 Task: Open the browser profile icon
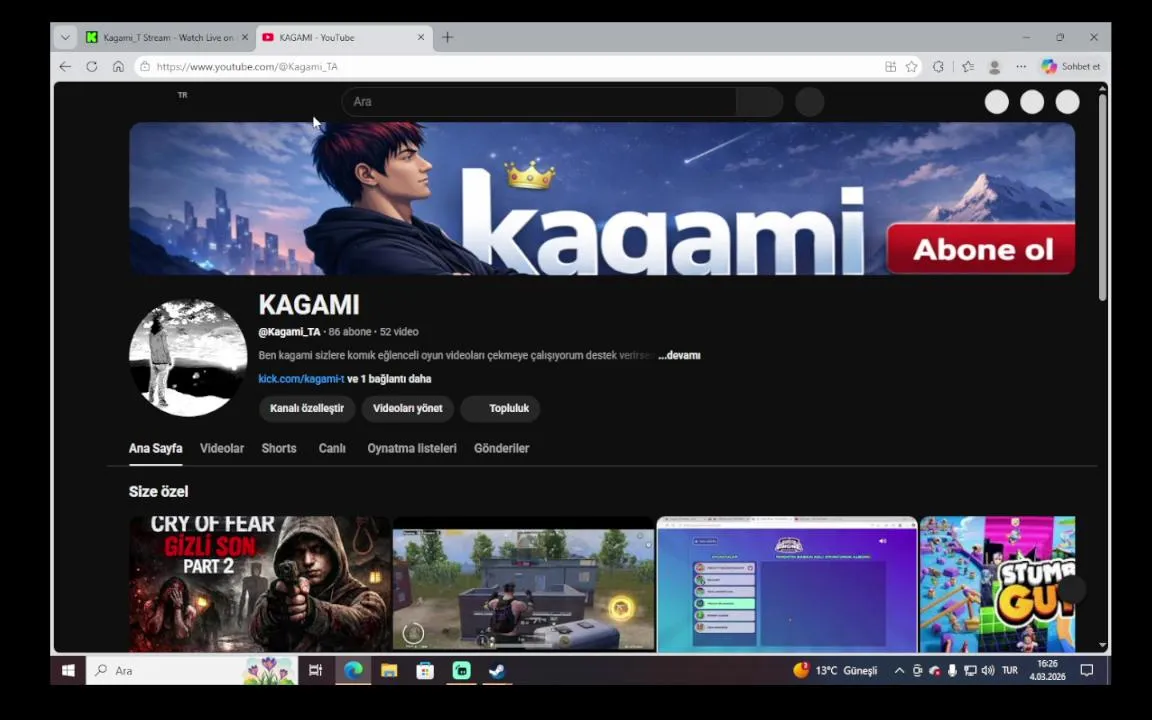click(995, 67)
